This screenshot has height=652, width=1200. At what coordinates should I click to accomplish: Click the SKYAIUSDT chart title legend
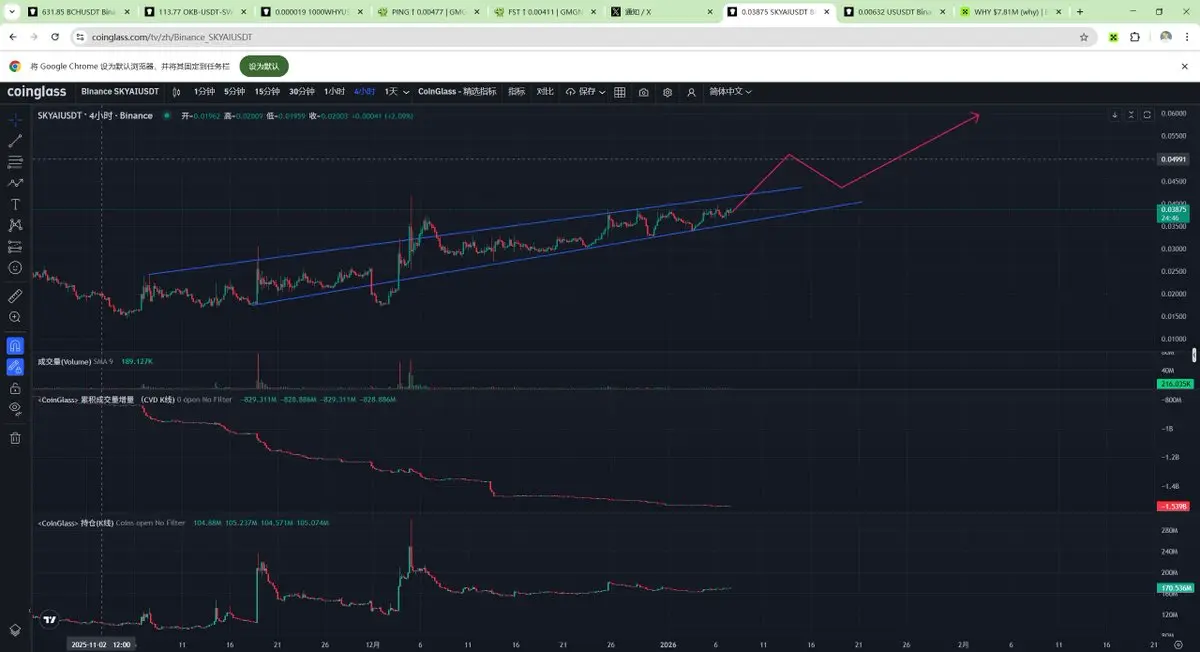coord(95,116)
